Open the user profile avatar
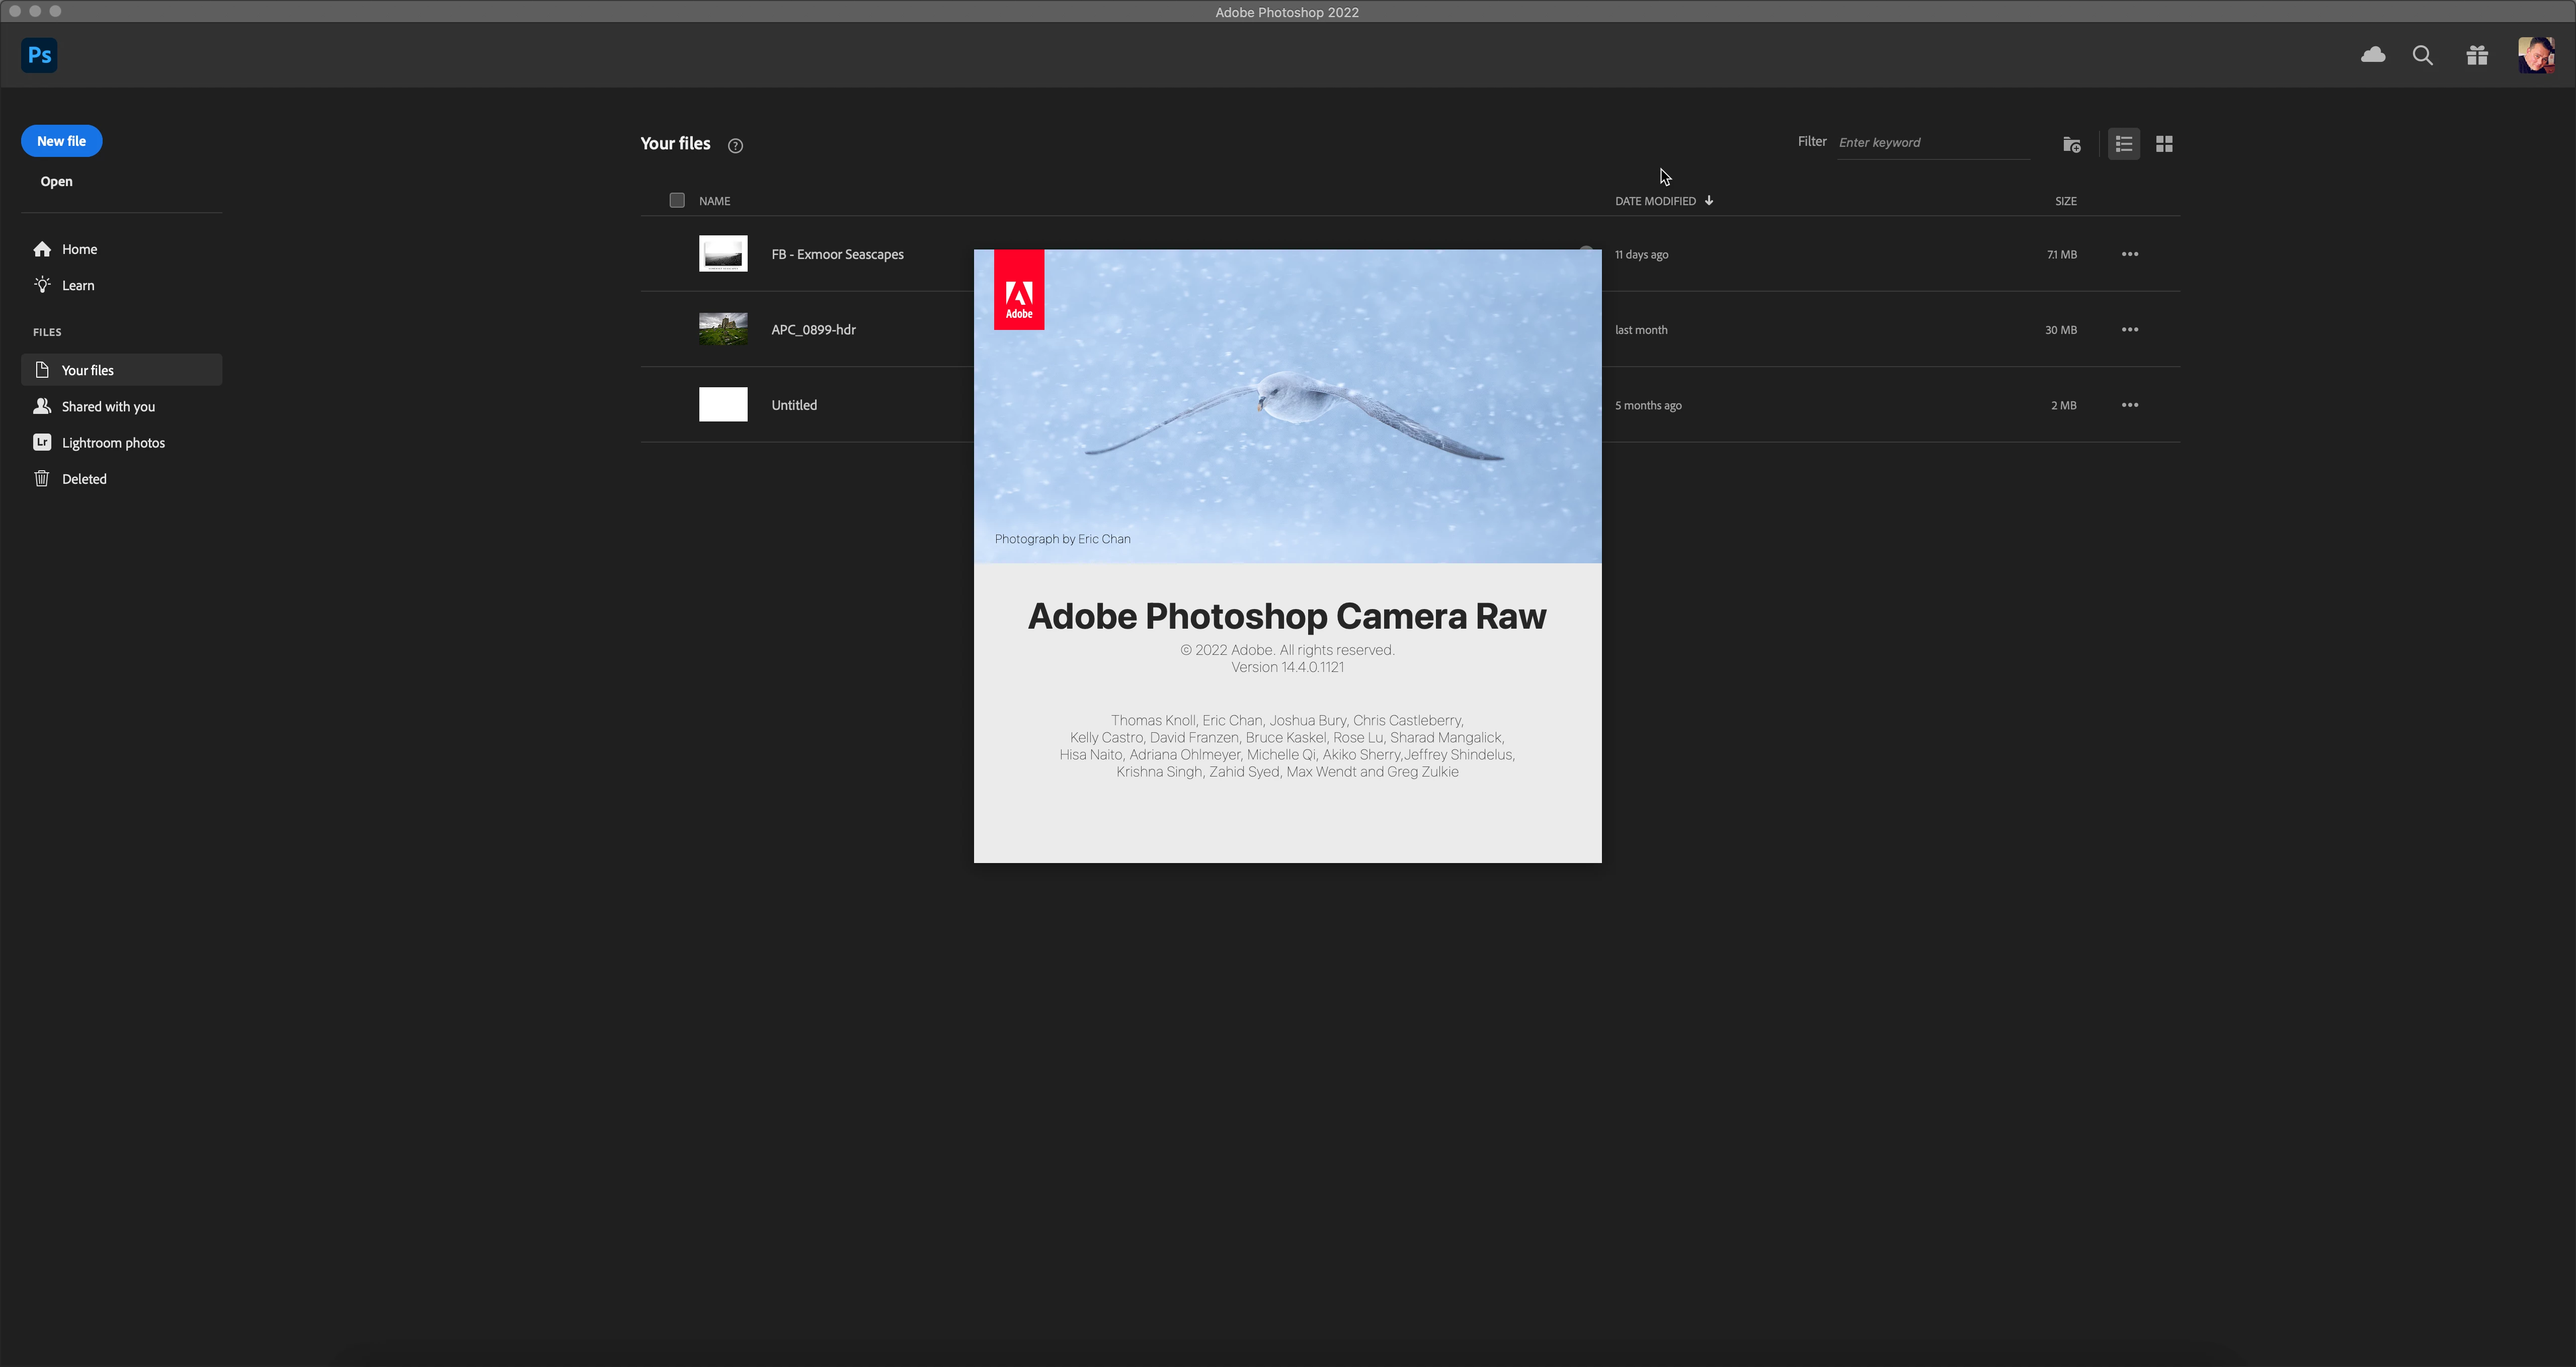 (x=2535, y=55)
